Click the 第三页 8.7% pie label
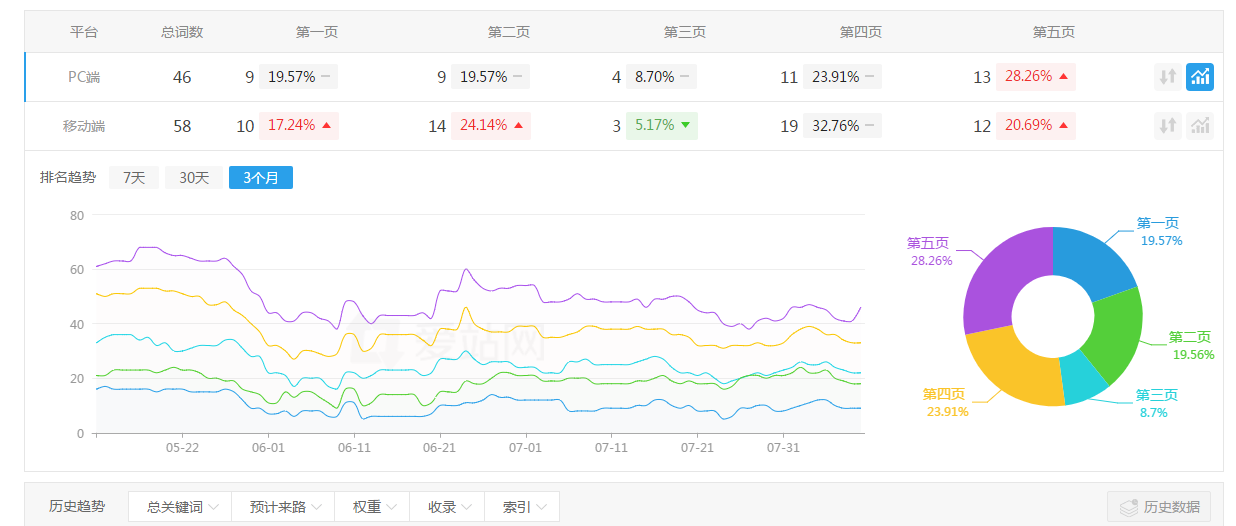Viewport: 1236px width, 526px height. 1157,403
